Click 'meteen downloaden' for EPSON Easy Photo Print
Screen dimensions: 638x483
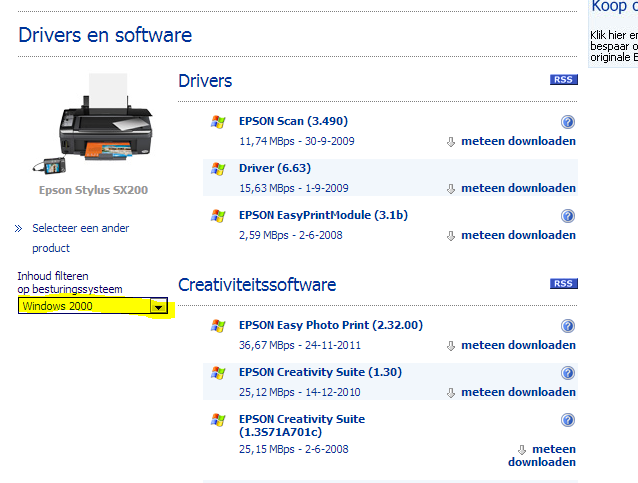pyautogui.click(x=518, y=345)
